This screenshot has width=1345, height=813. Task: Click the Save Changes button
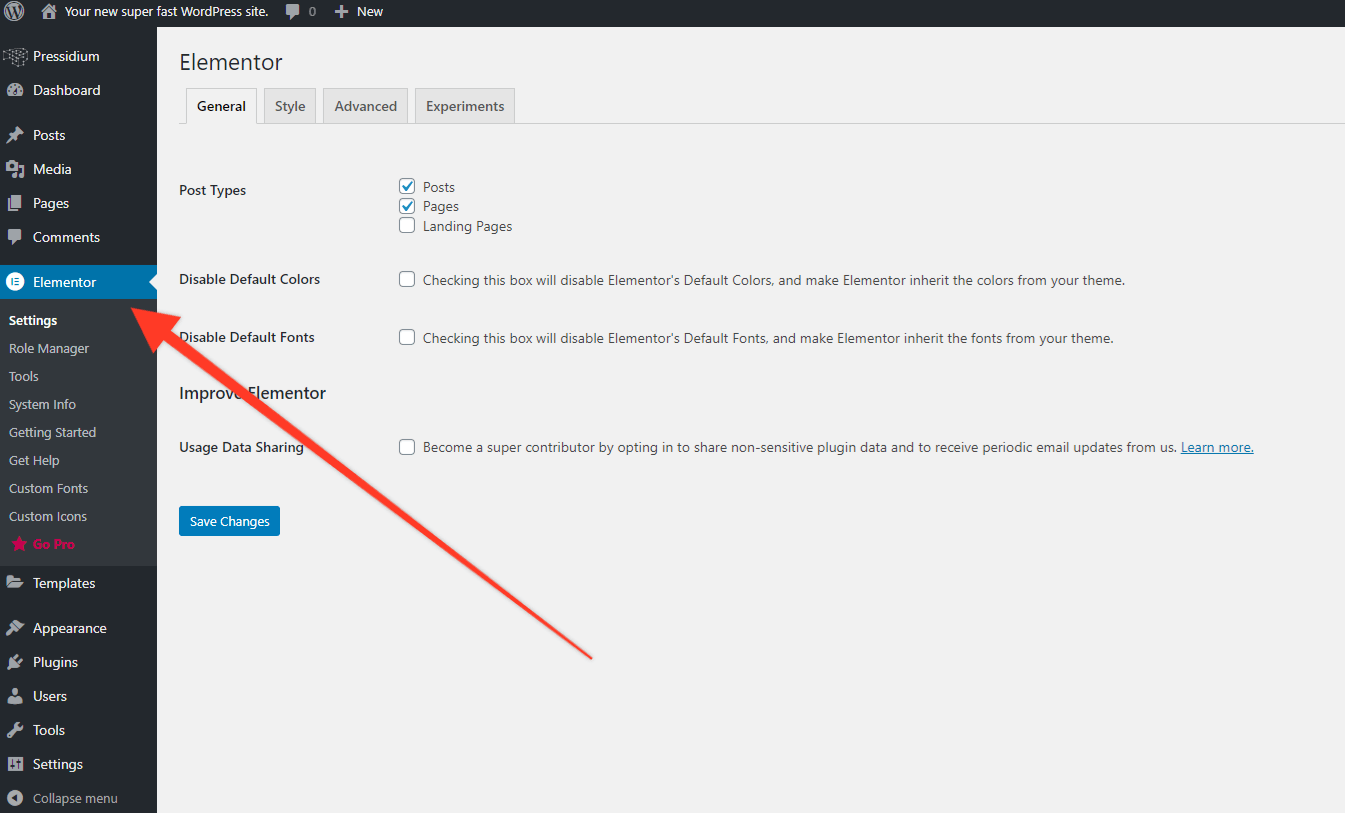pos(229,521)
